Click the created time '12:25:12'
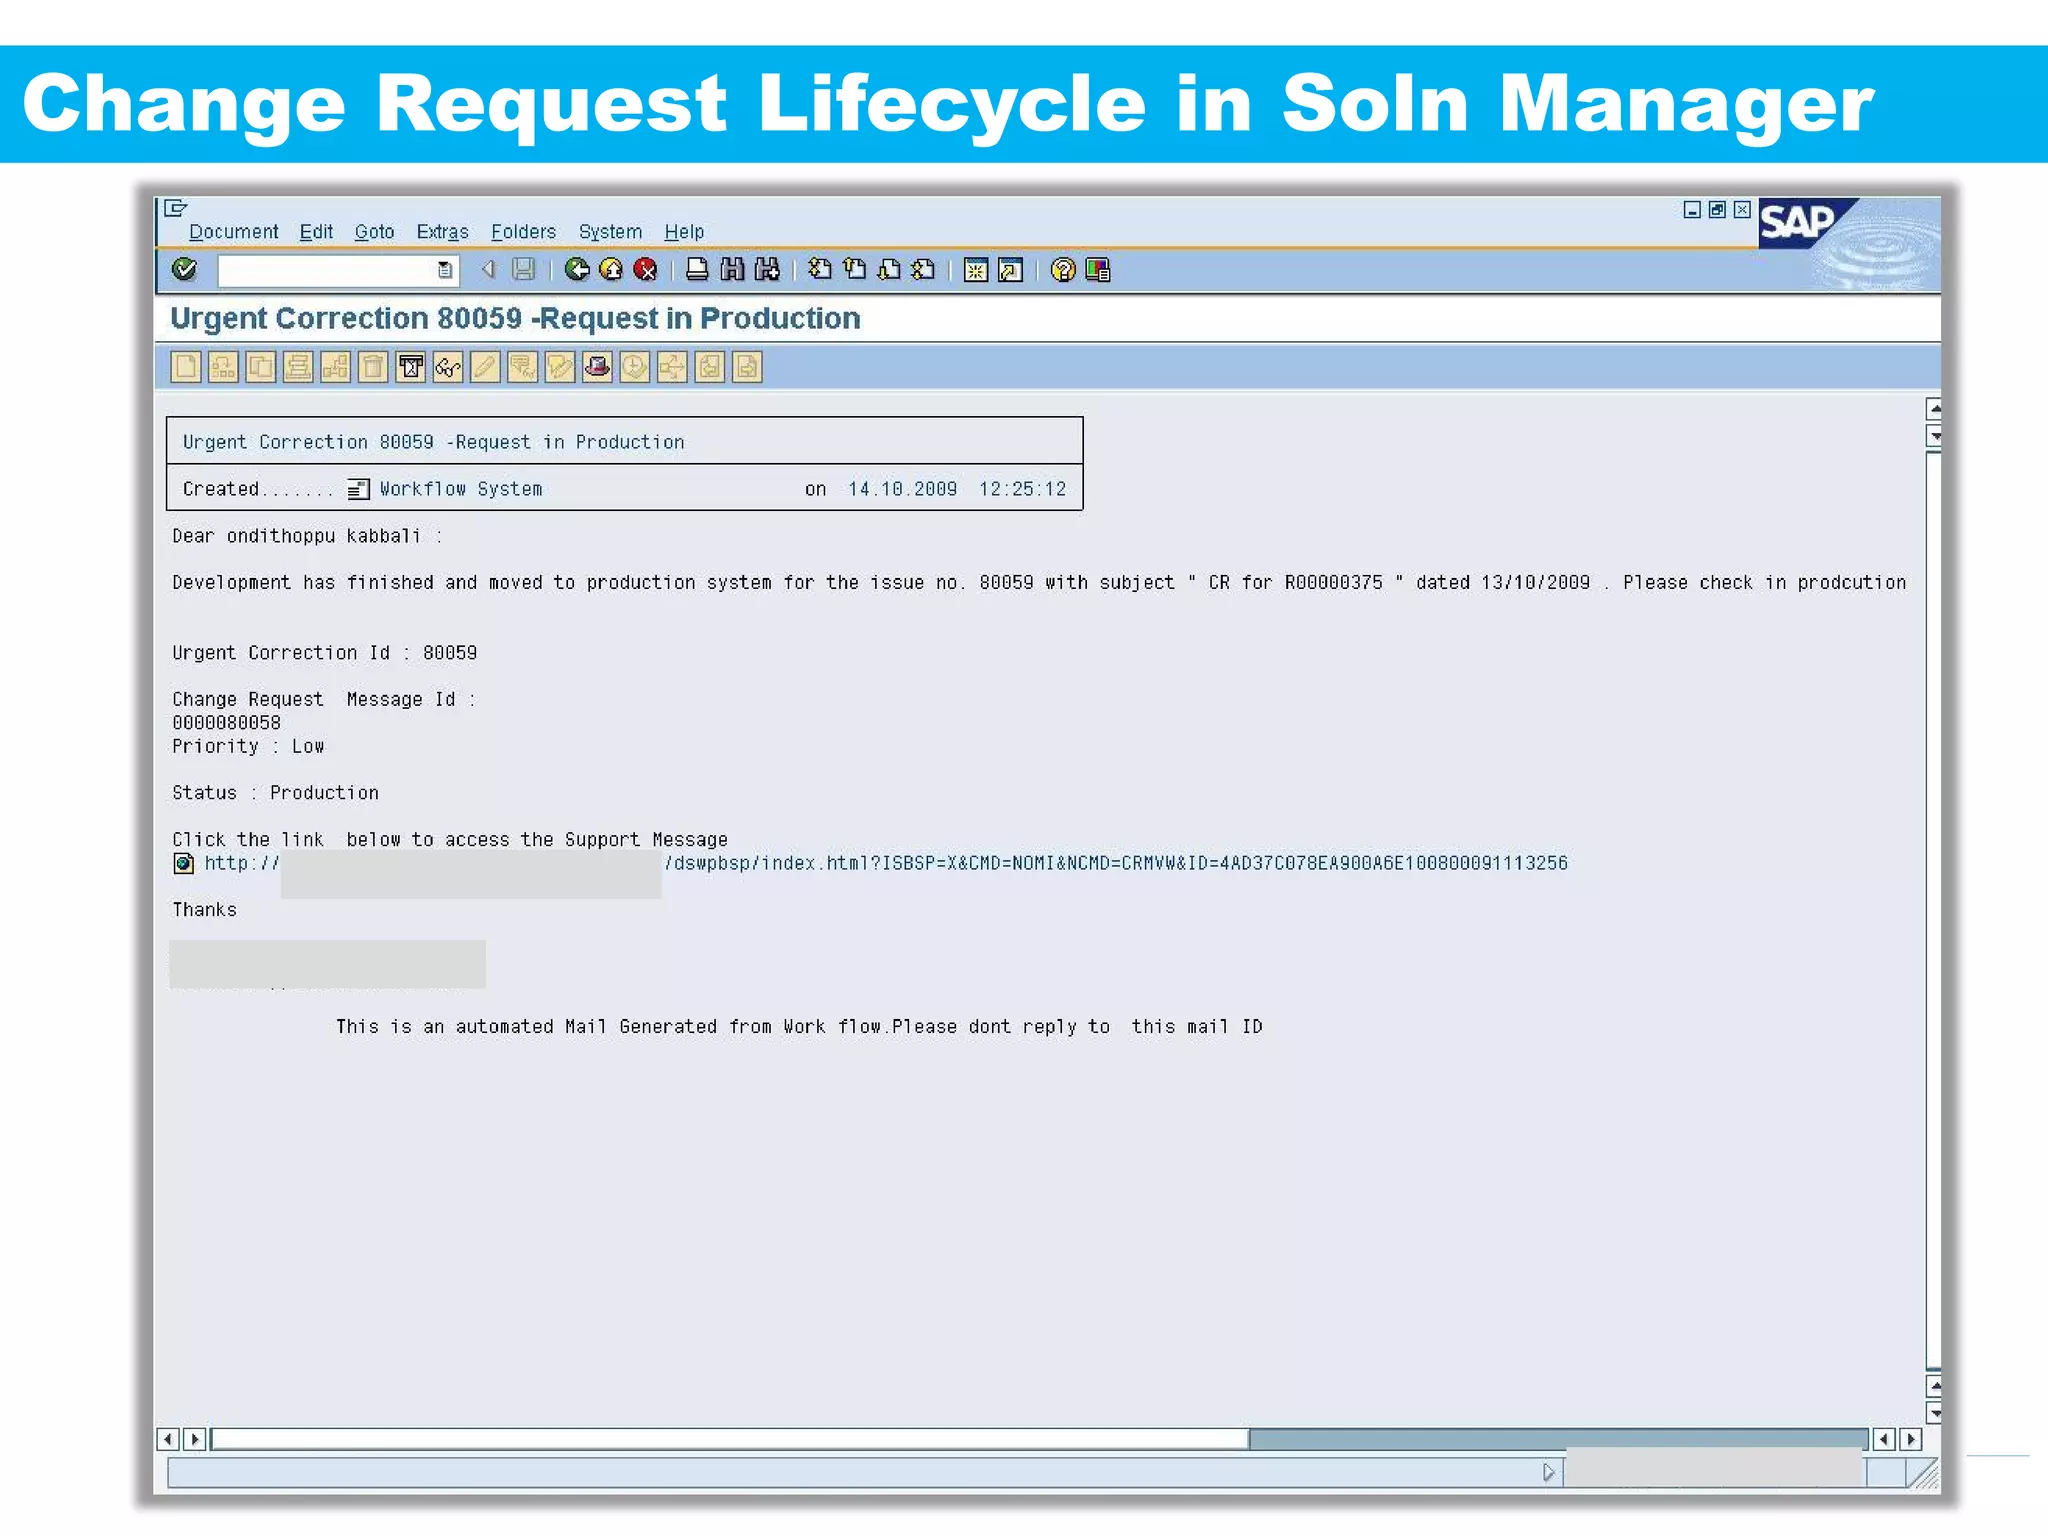 click(x=1022, y=489)
